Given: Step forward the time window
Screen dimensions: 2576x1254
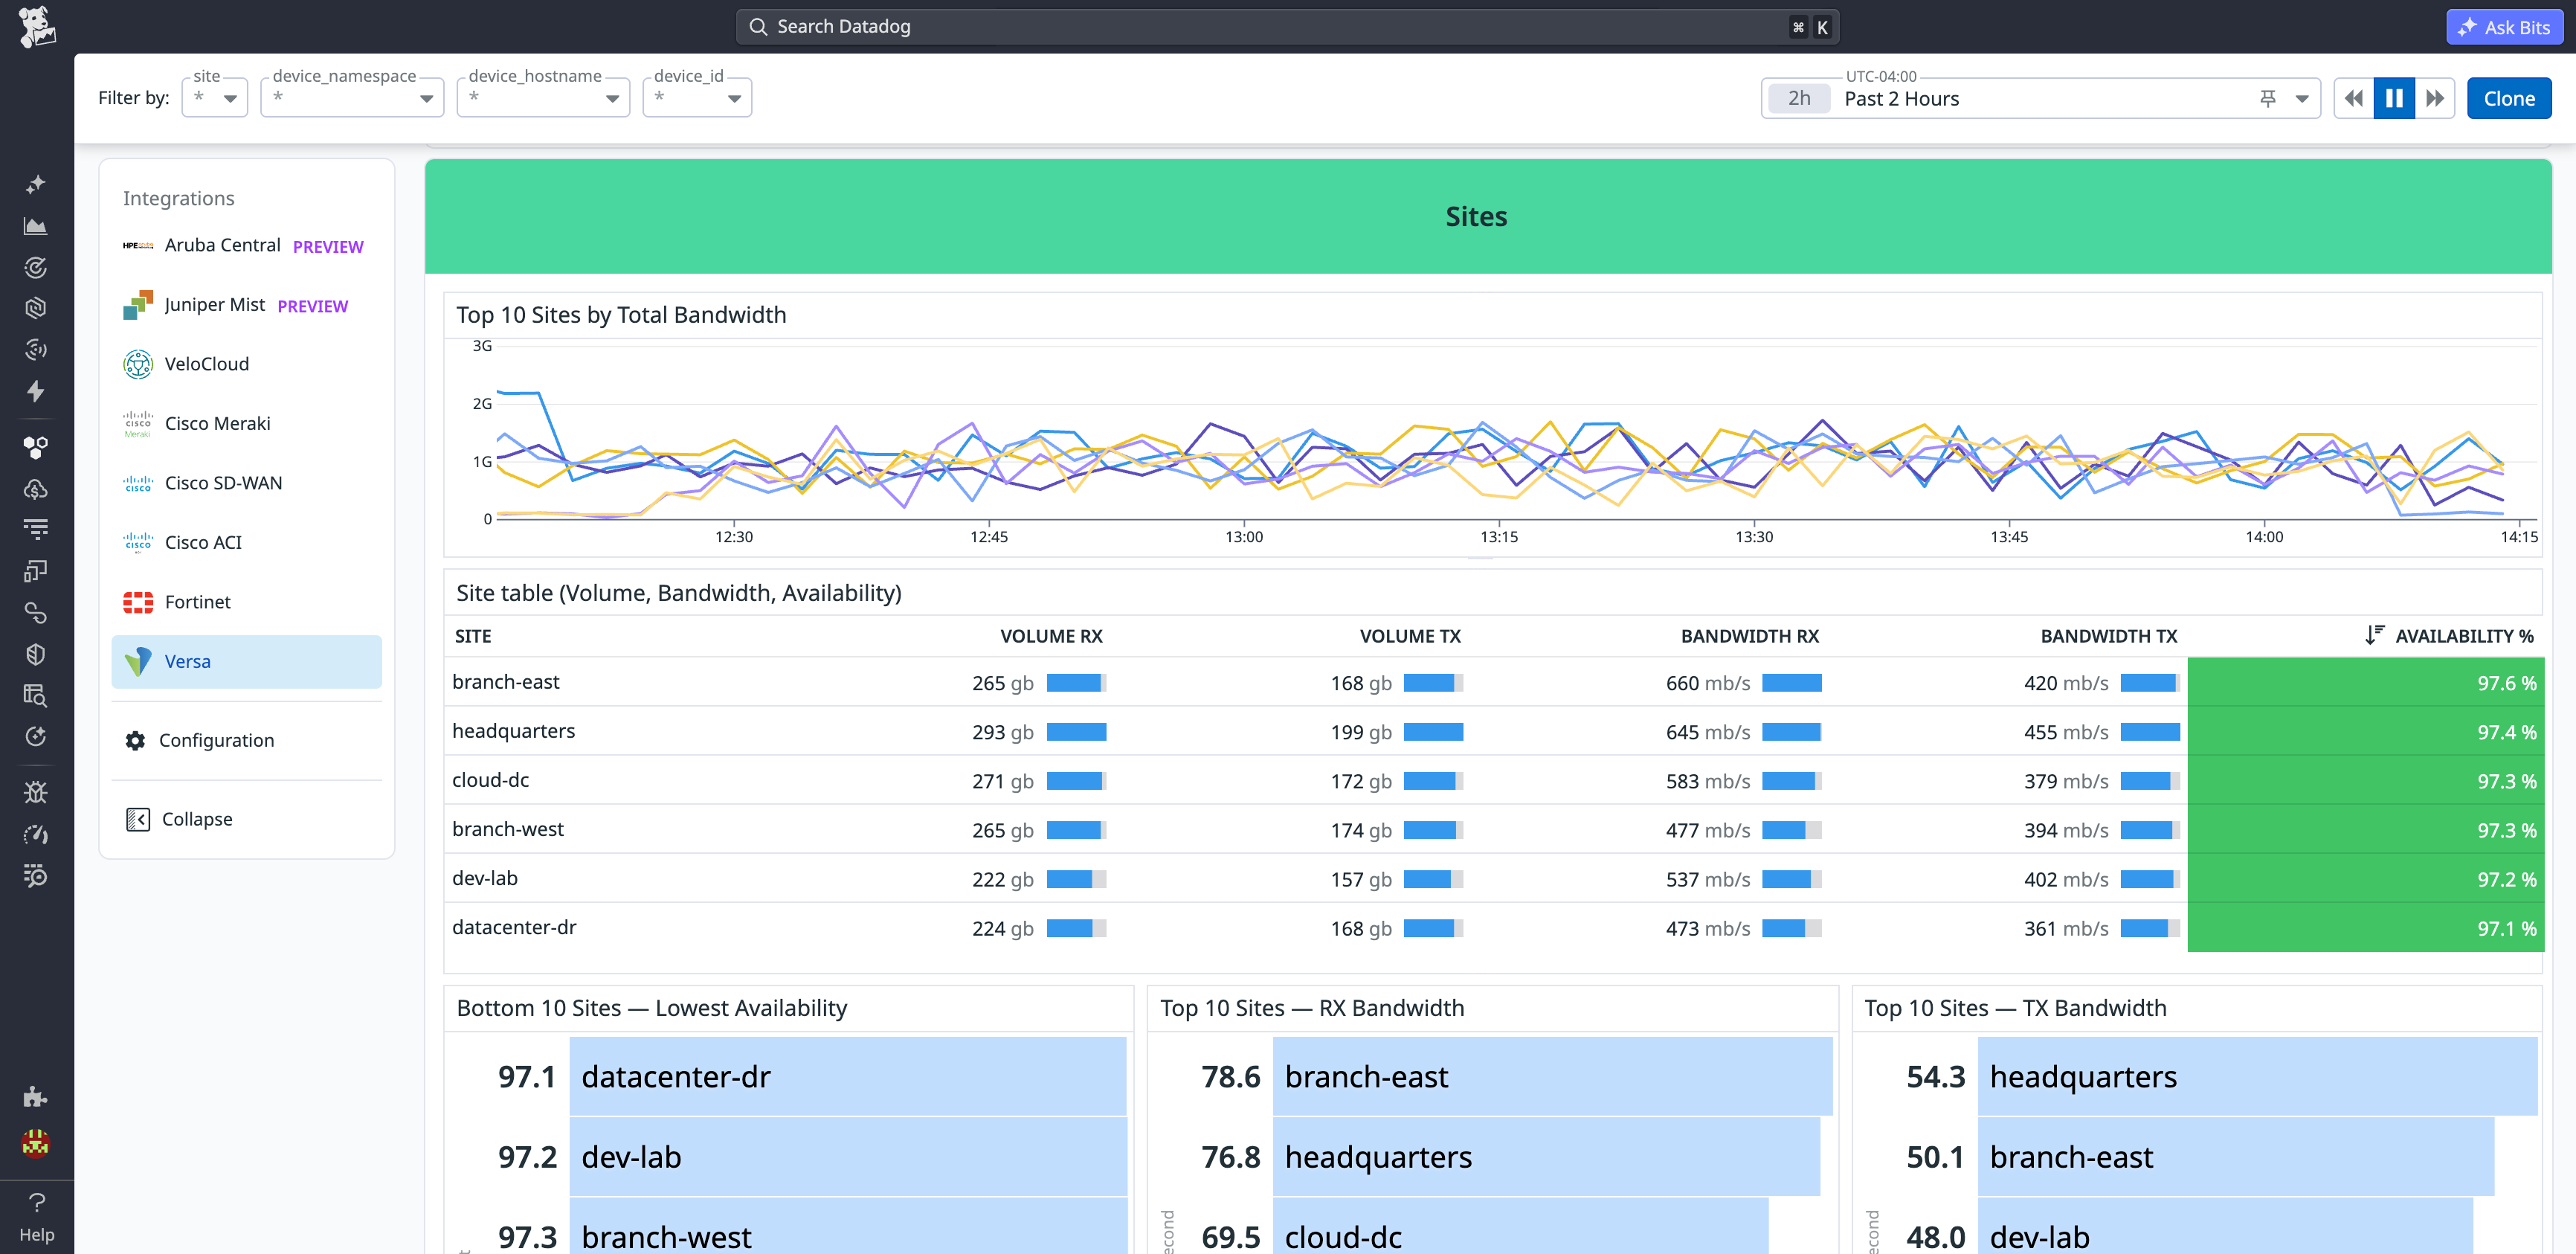Looking at the screenshot, I should tap(2435, 98).
